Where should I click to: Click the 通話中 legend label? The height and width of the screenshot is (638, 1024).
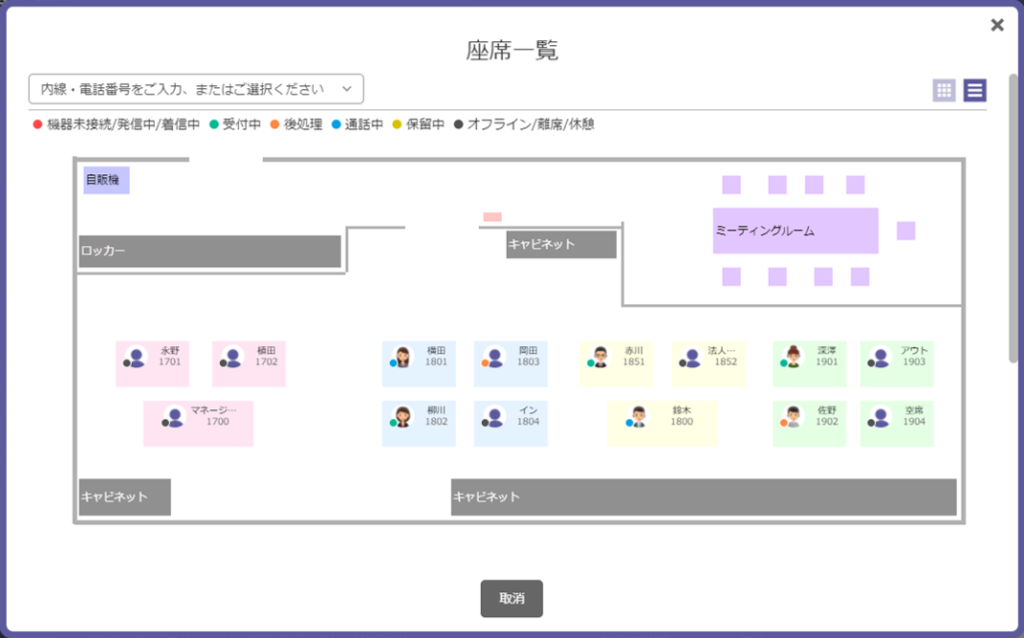(x=364, y=124)
